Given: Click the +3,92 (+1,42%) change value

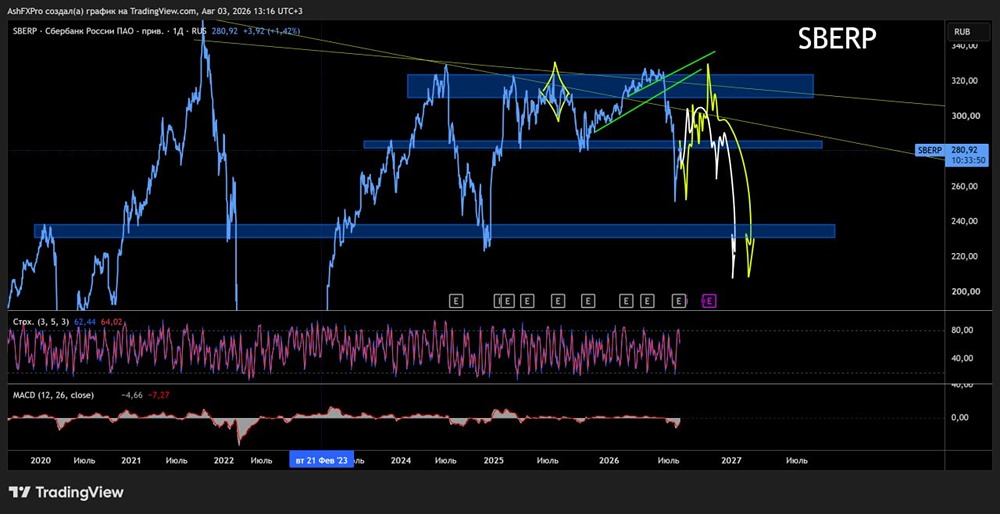Looking at the screenshot, I should click(272, 31).
